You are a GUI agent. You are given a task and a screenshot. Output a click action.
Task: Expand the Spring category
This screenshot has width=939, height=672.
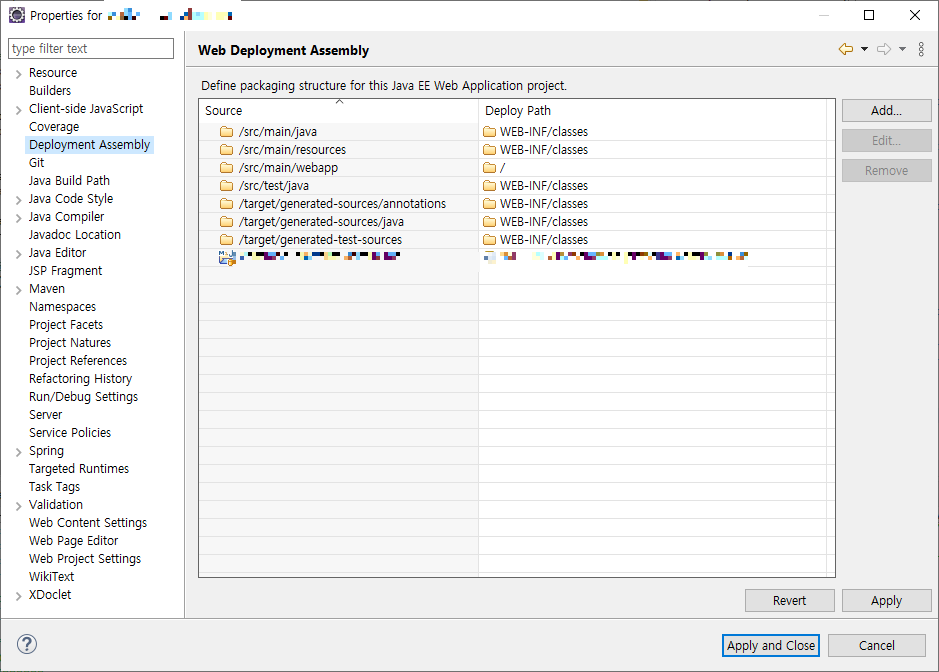pos(17,450)
